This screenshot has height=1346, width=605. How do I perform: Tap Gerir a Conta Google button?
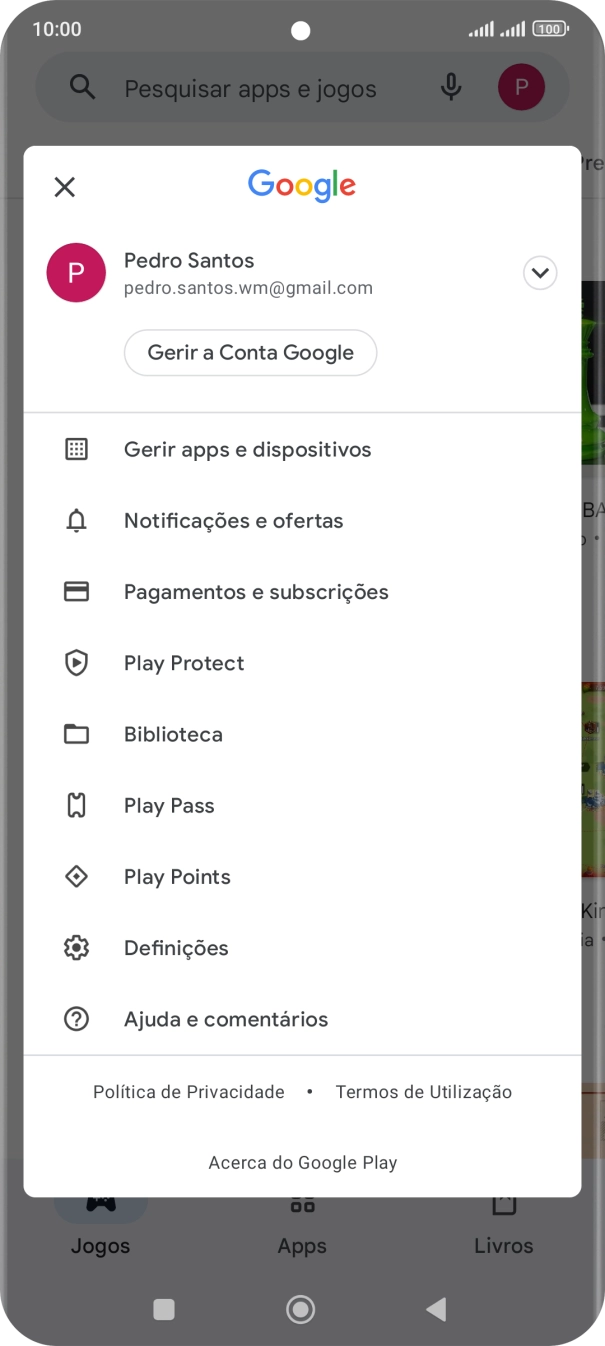point(250,352)
